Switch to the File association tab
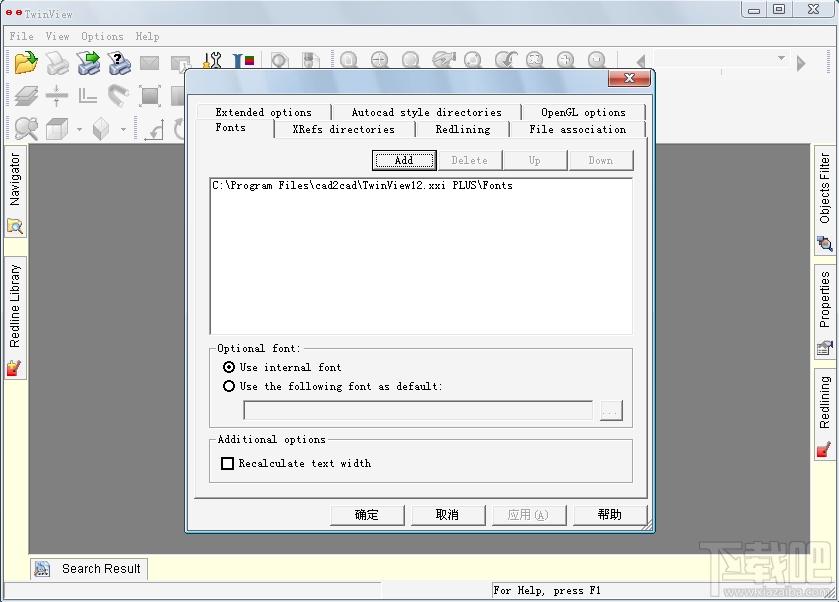The image size is (839, 602). click(x=578, y=129)
